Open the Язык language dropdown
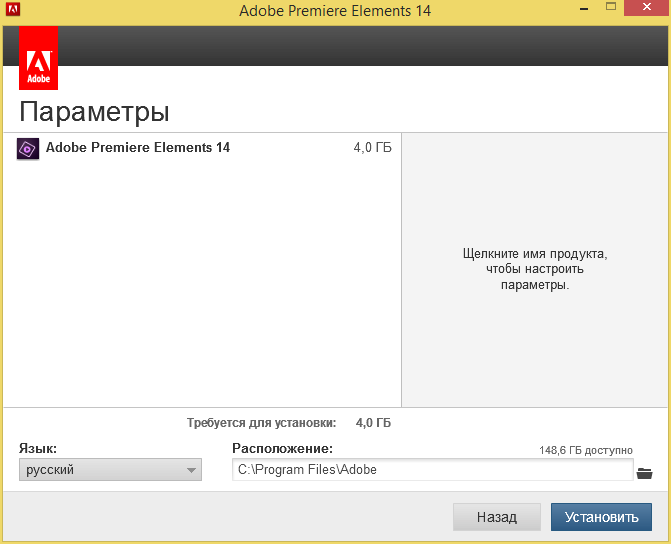The width and height of the screenshot is (671, 544). (x=110, y=470)
